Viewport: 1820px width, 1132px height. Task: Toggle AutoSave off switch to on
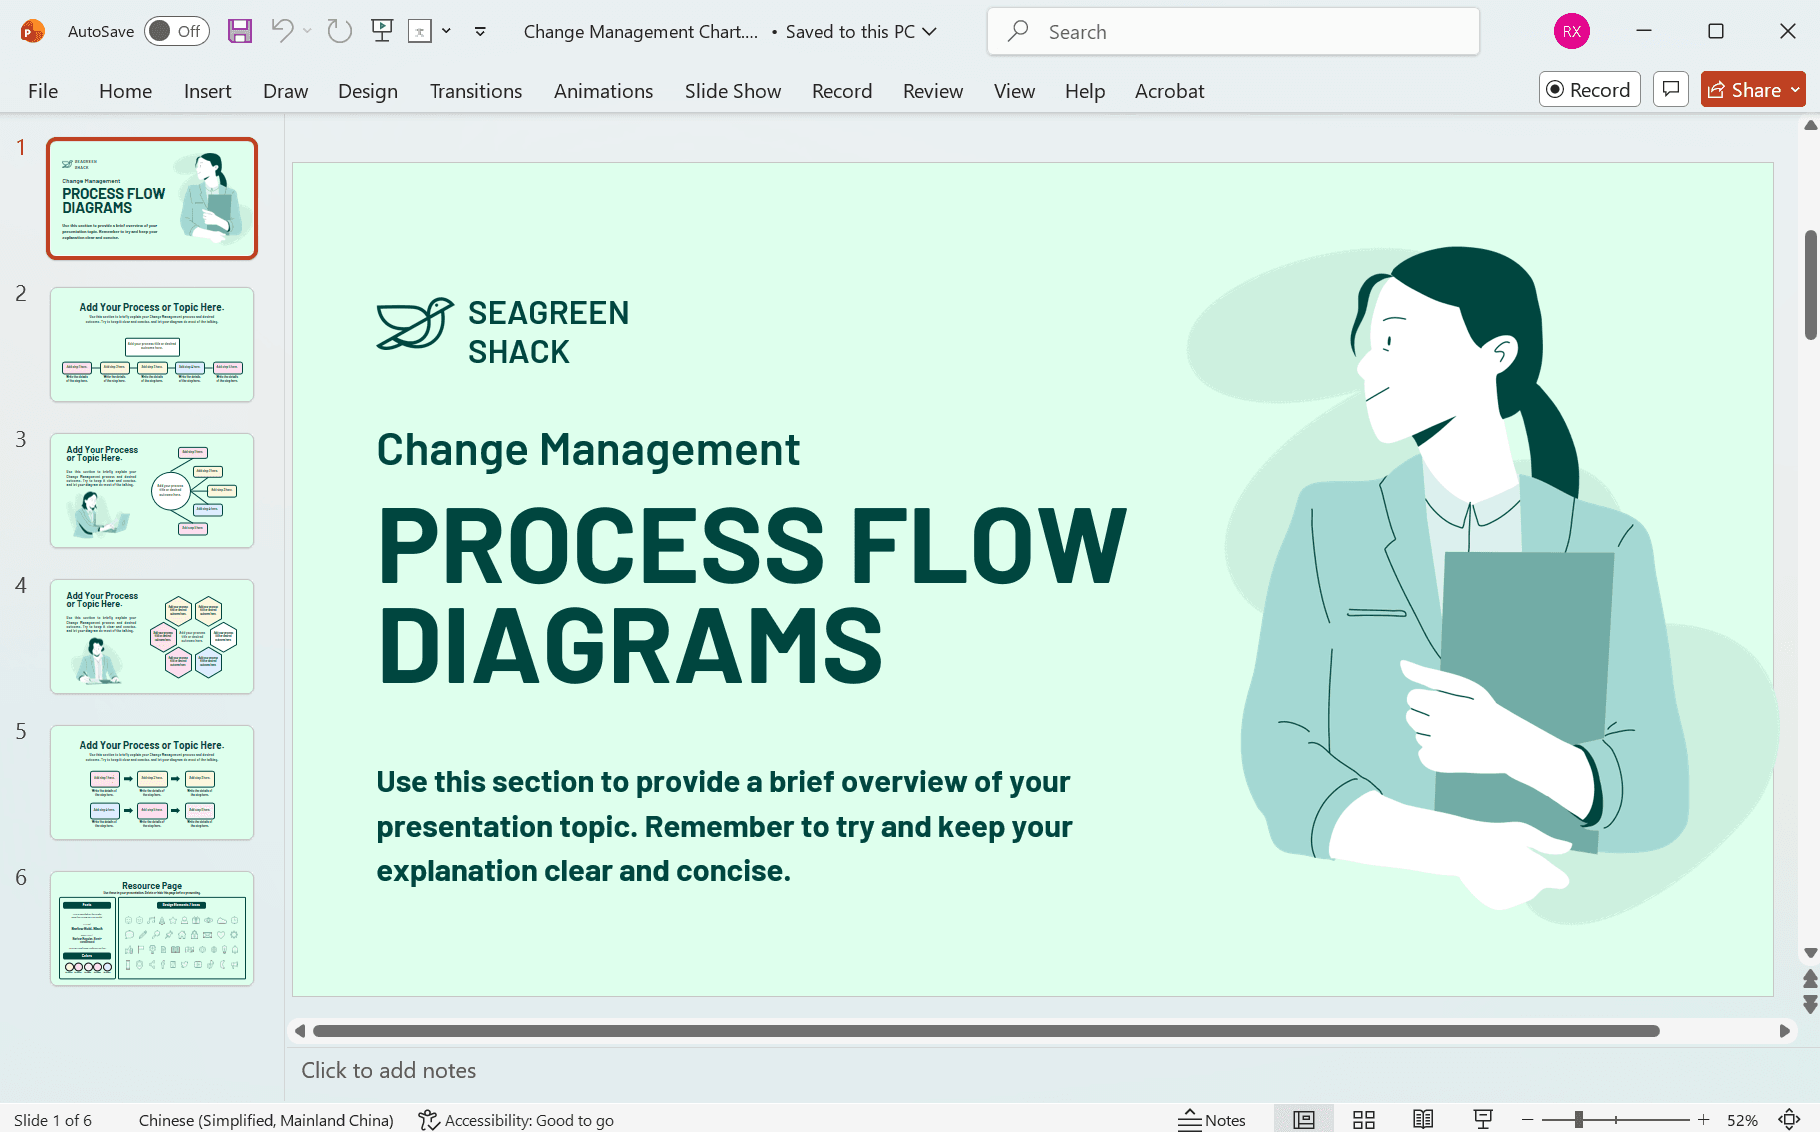tap(175, 31)
